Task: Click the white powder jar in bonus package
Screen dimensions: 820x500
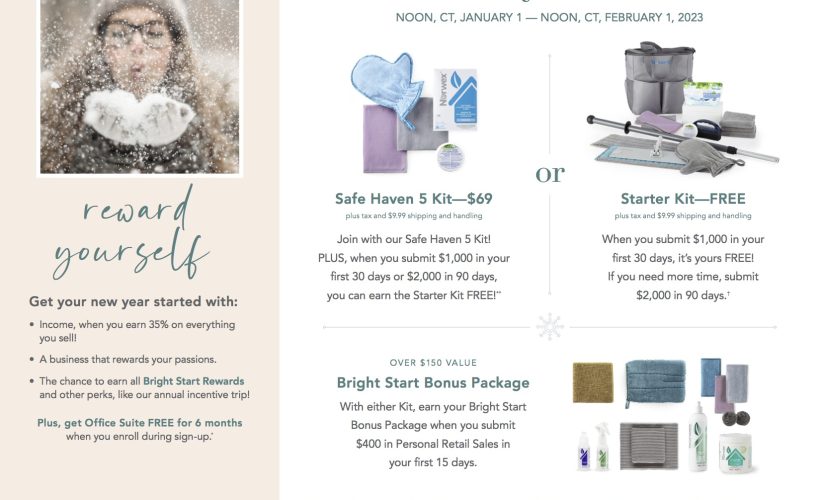Action: tap(736, 454)
